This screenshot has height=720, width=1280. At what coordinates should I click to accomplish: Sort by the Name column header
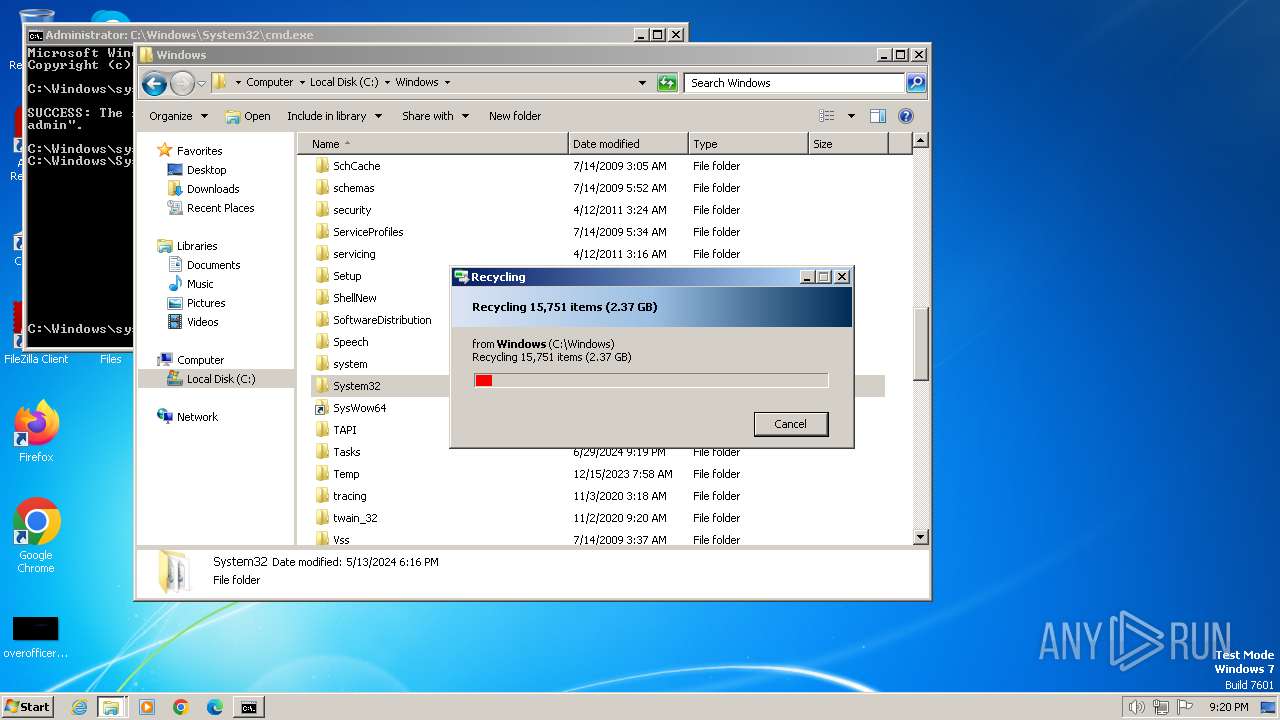point(432,144)
